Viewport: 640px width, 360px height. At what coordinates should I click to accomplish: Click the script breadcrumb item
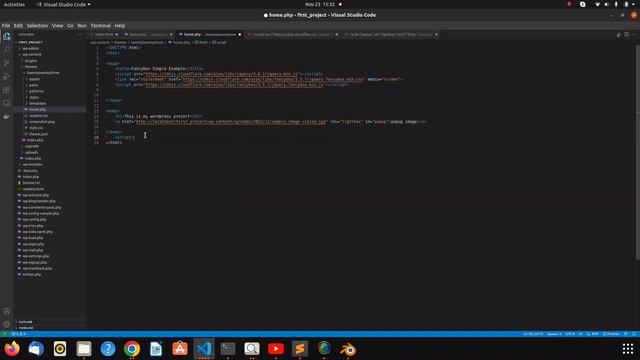tap(220, 42)
